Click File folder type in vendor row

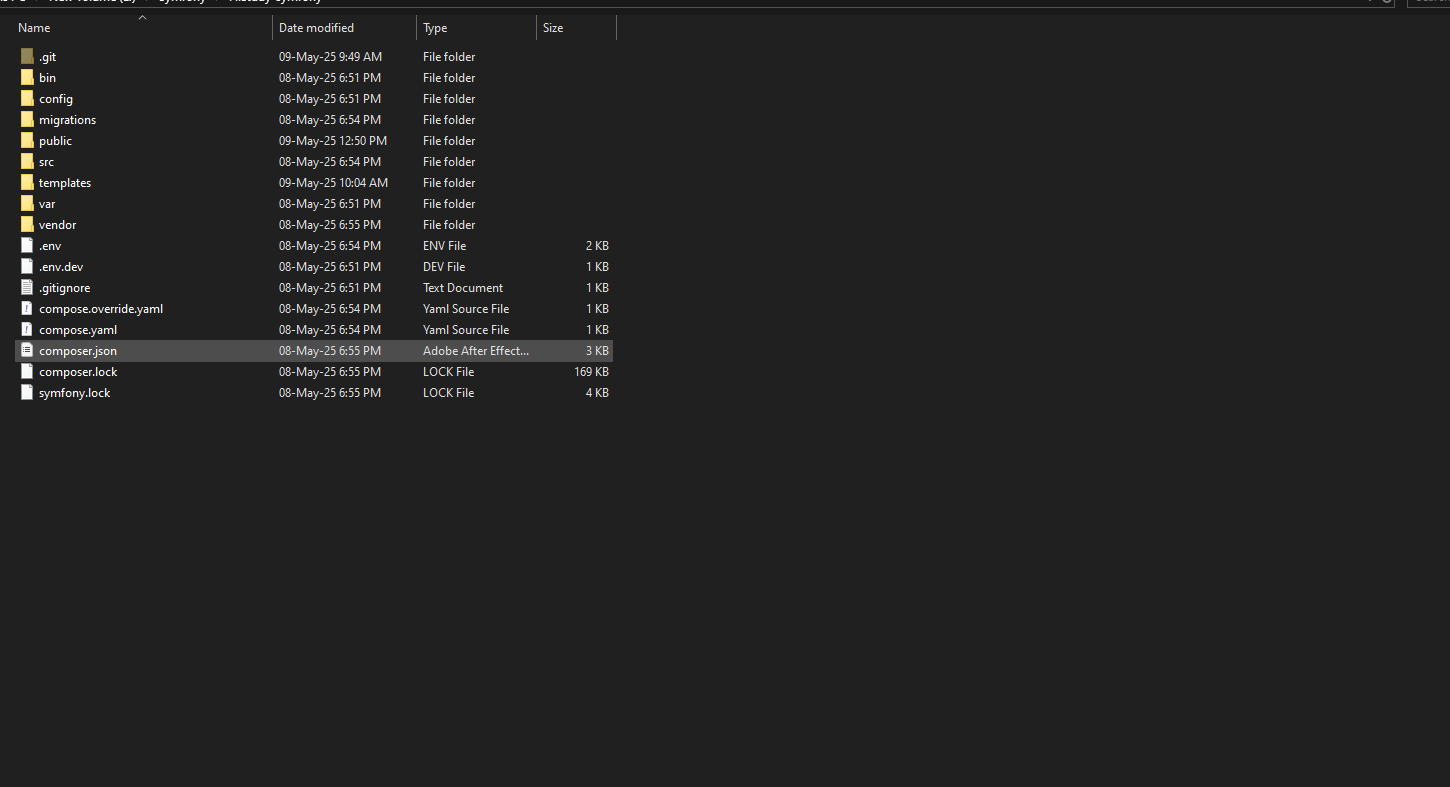point(449,225)
